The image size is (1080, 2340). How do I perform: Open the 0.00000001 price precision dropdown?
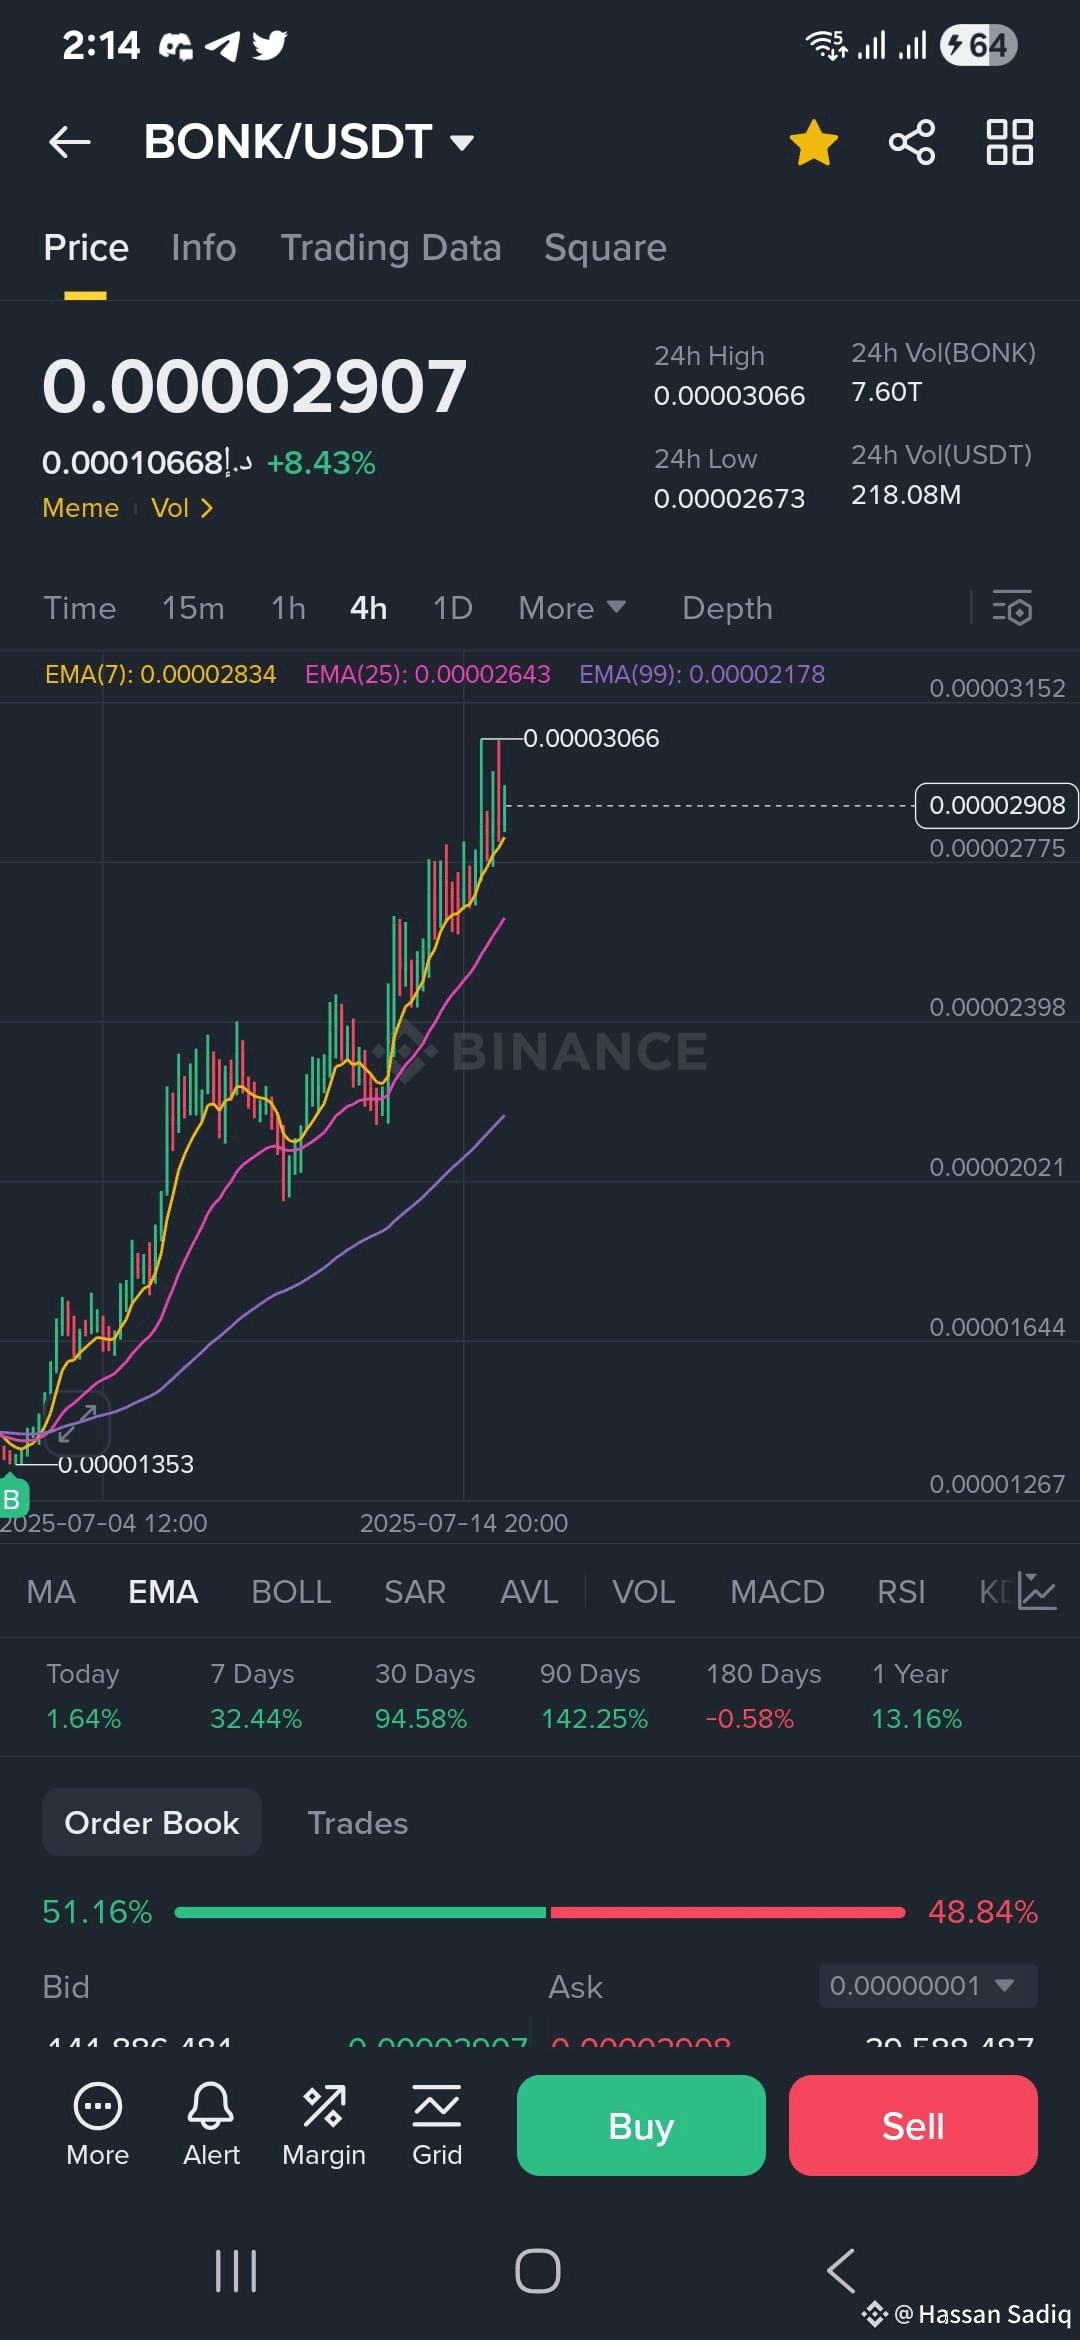[928, 1985]
